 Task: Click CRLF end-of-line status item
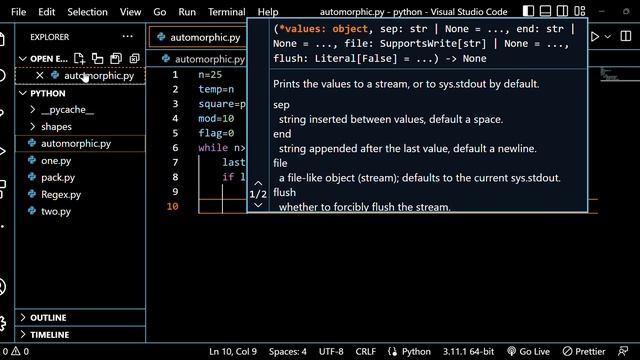366,351
